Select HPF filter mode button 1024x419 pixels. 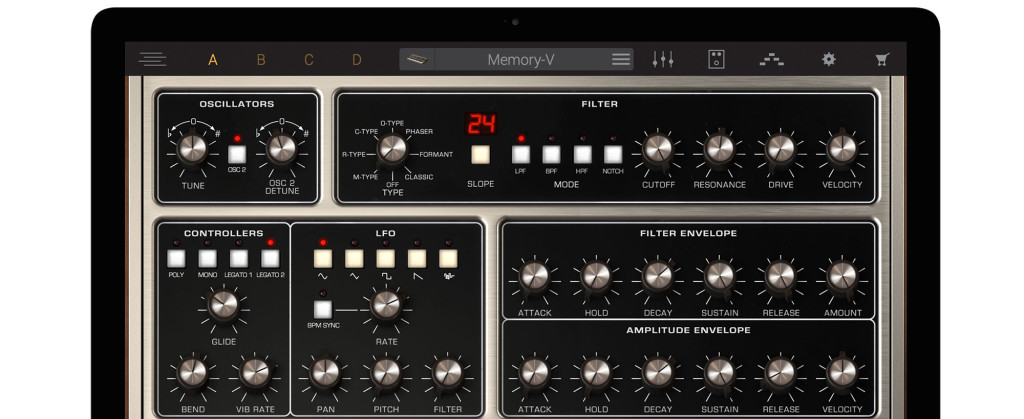tap(582, 154)
